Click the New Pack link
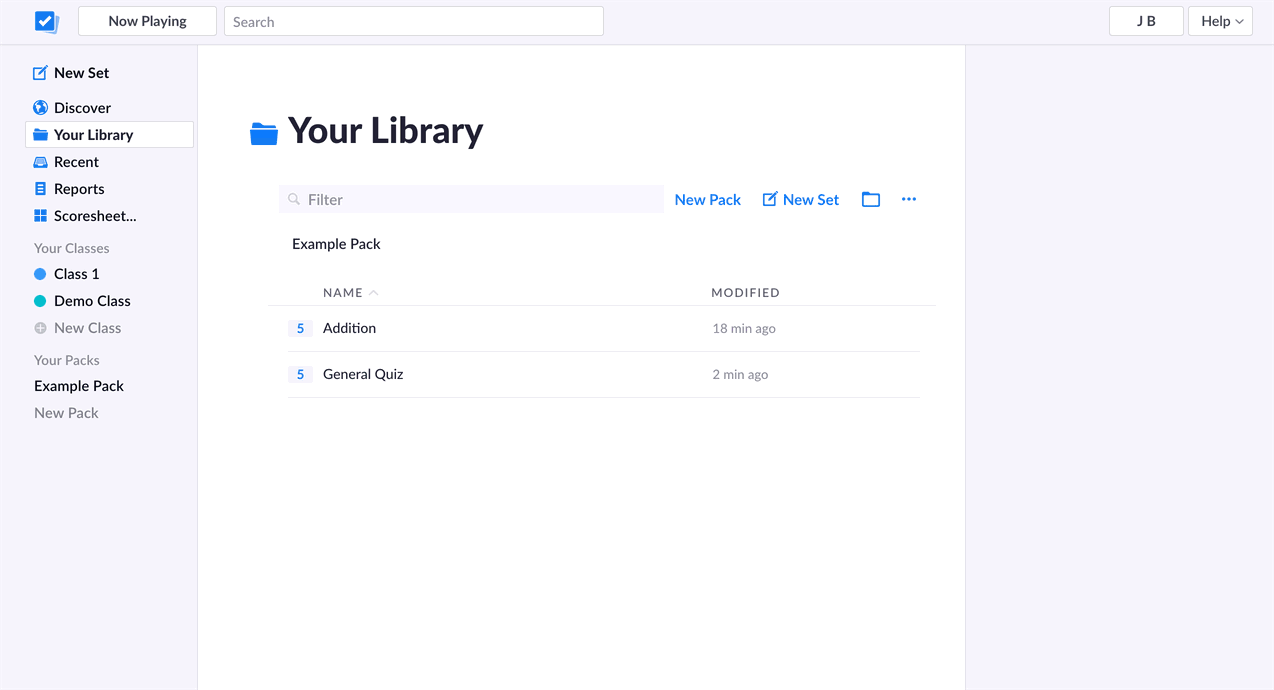The image size is (1274, 690). click(707, 199)
